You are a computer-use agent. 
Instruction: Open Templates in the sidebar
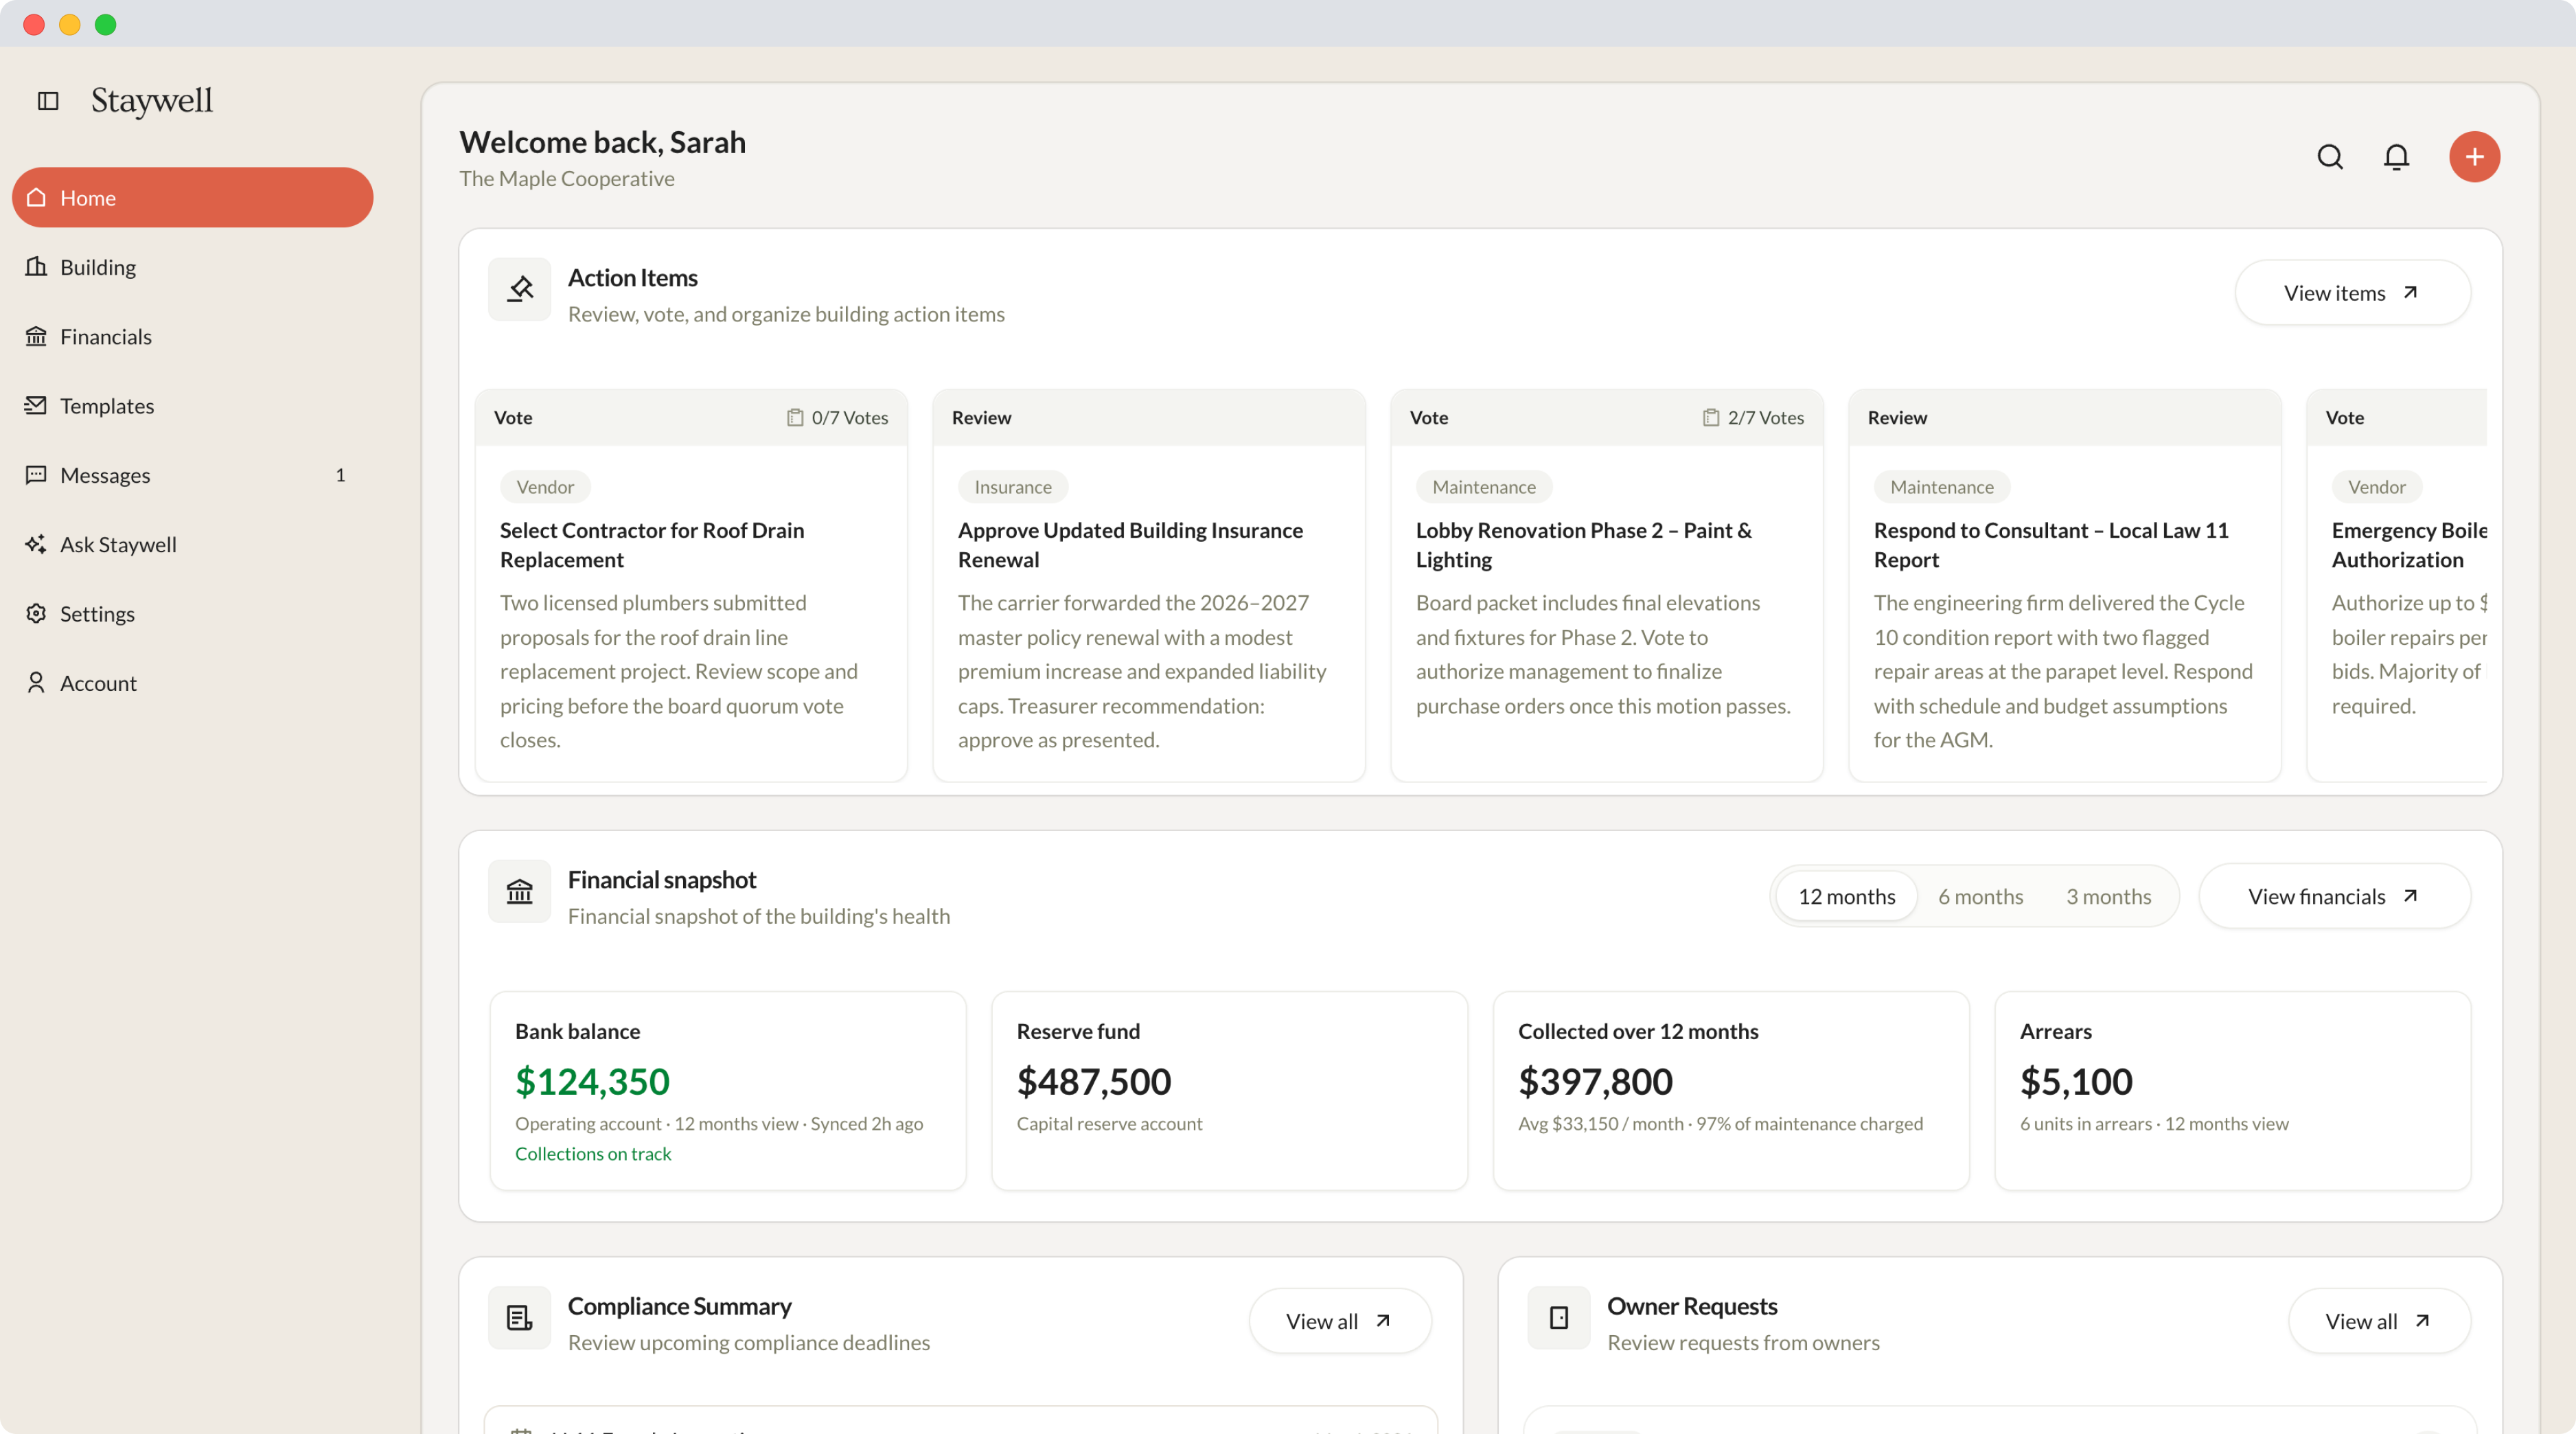pos(192,406)
